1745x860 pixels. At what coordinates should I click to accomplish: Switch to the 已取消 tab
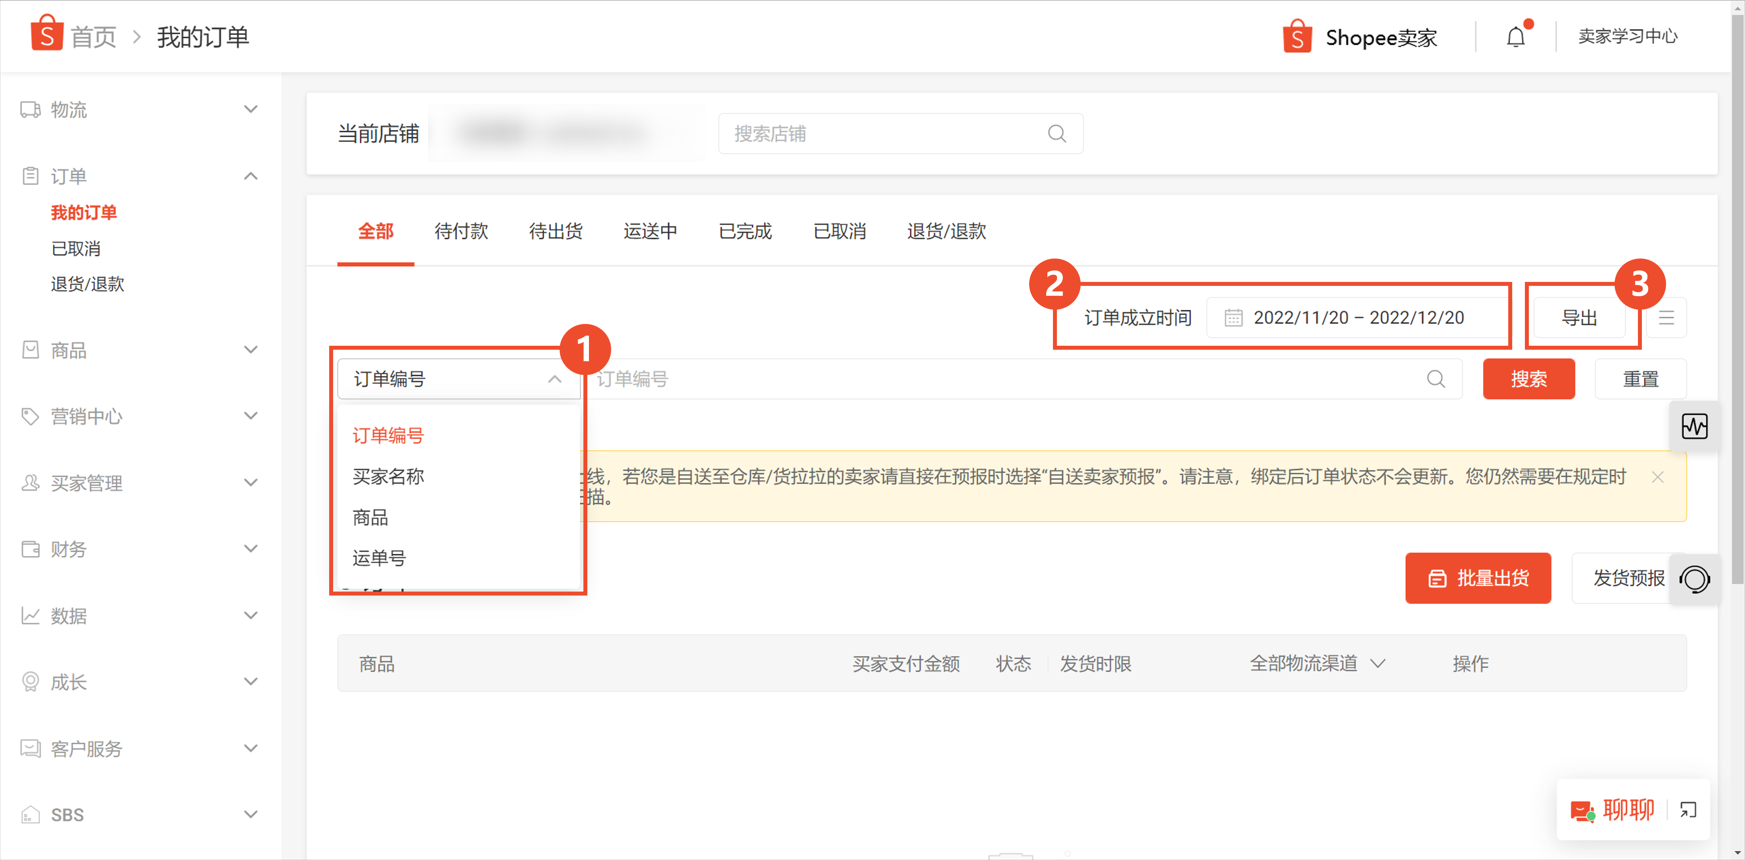click(x=839, y=232)
